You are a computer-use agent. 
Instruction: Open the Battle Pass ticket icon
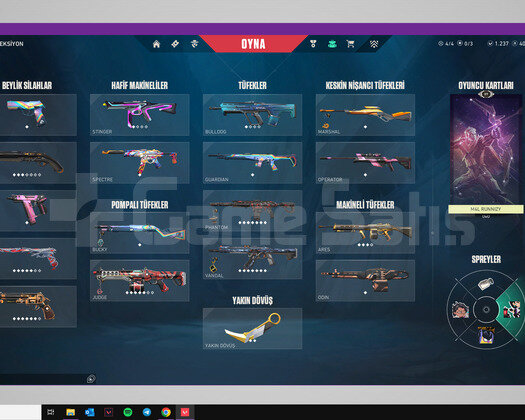[x=175, y=44]
